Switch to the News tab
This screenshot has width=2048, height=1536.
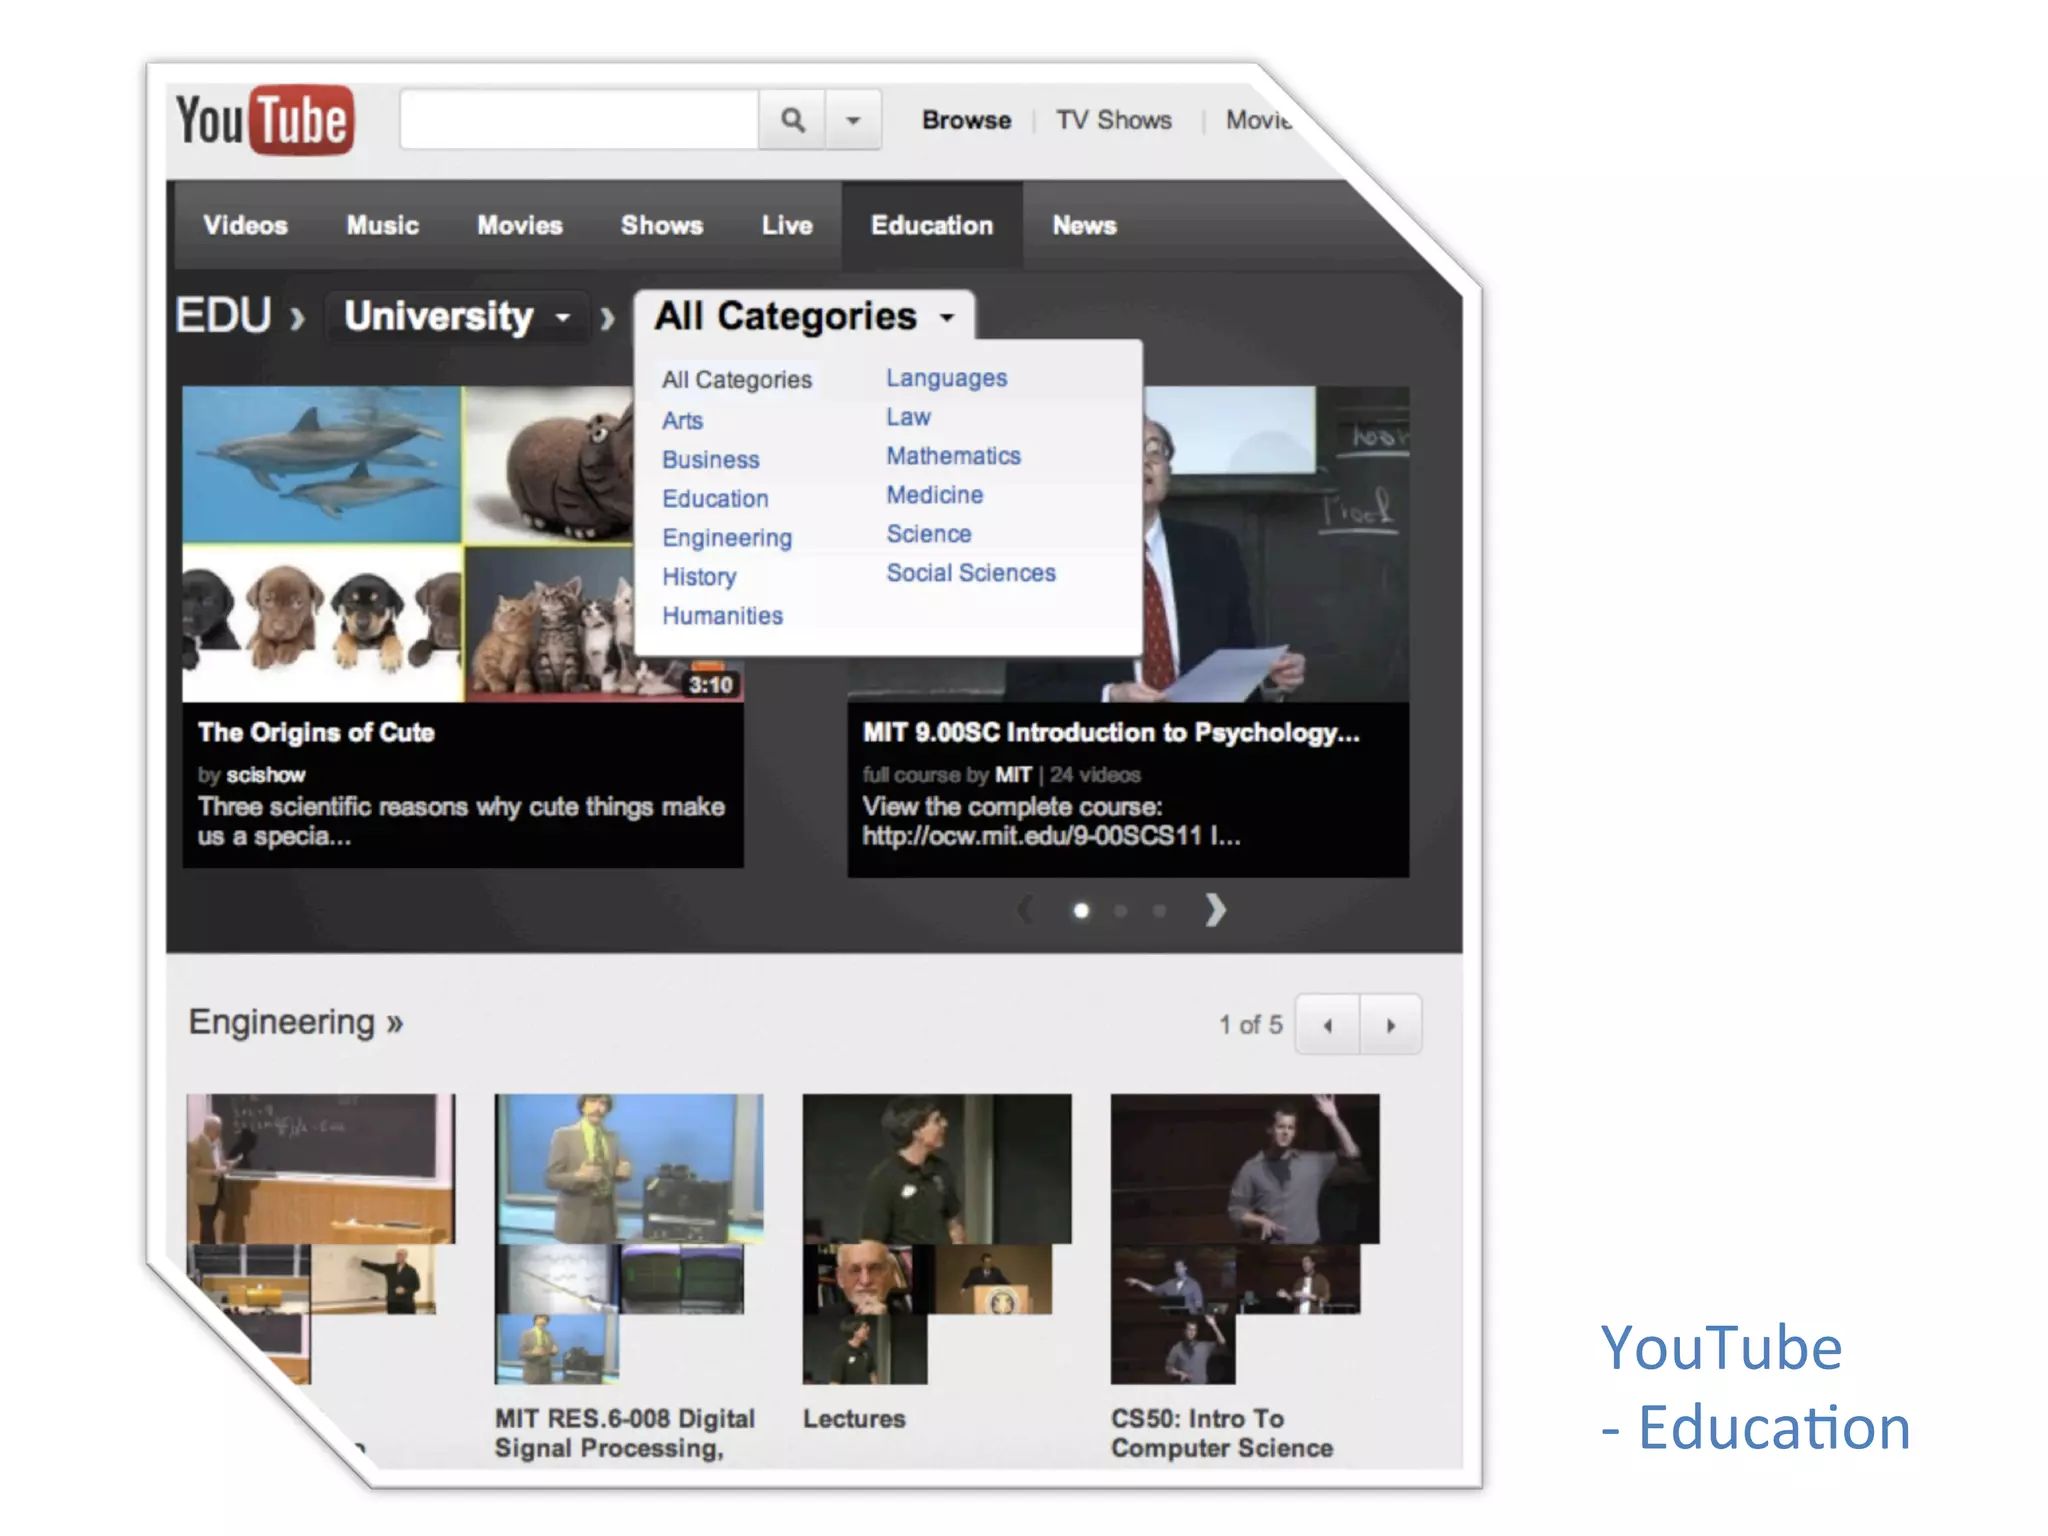point(1084,225)
